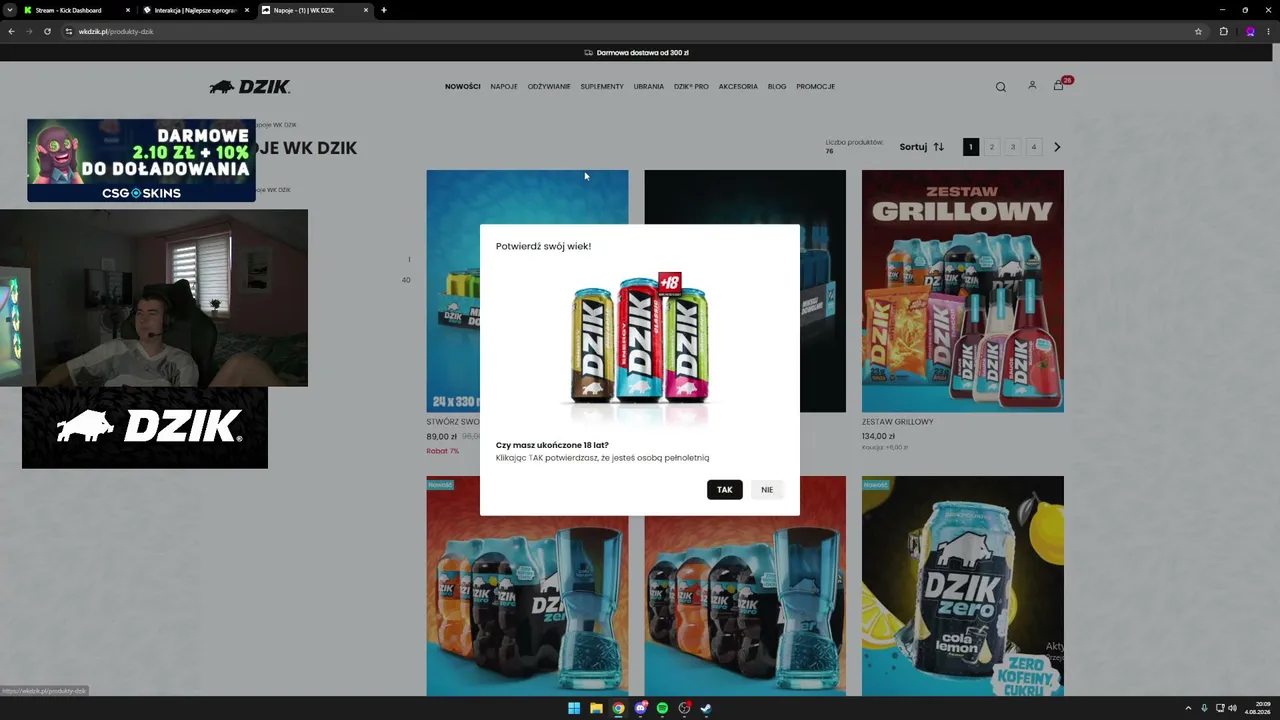Open Windows Start menu
The image size is (1280, 720).
(574, 708)
